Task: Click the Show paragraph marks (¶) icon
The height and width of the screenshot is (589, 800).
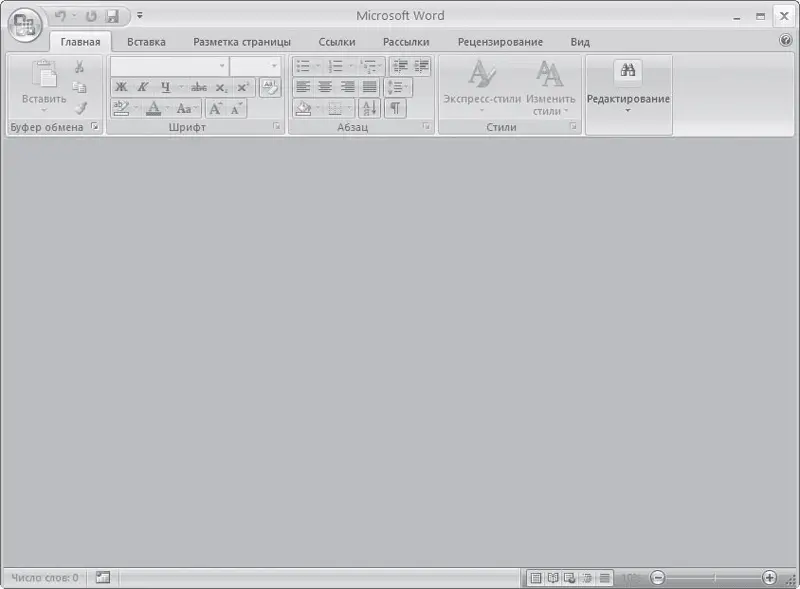Action: pos(395,108)
